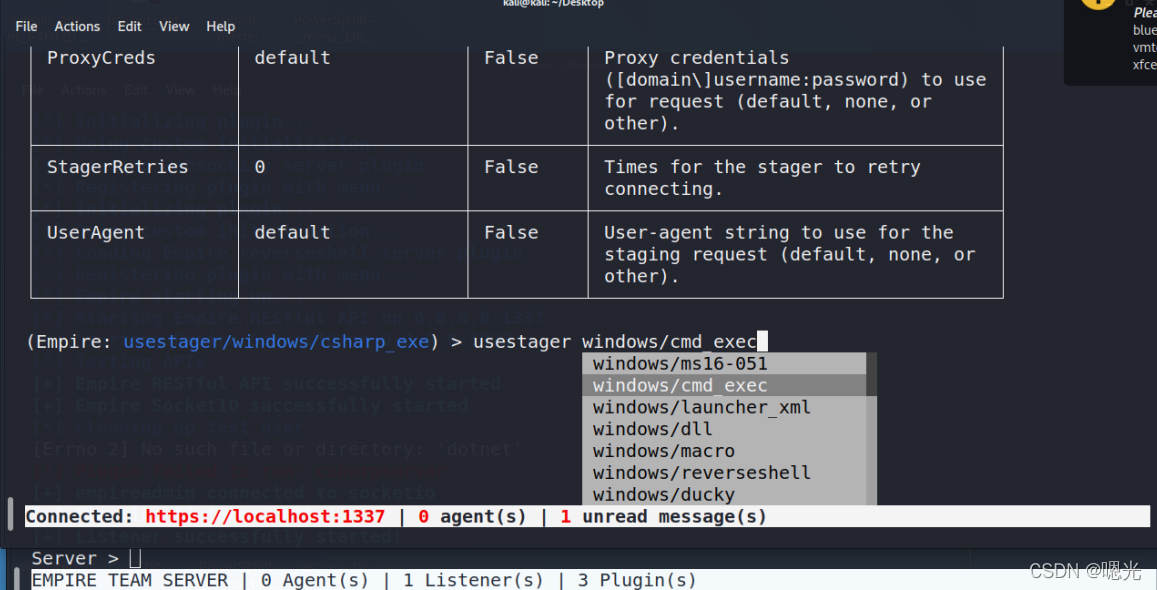Click the unread message(s) status indicator

[663, 517]
